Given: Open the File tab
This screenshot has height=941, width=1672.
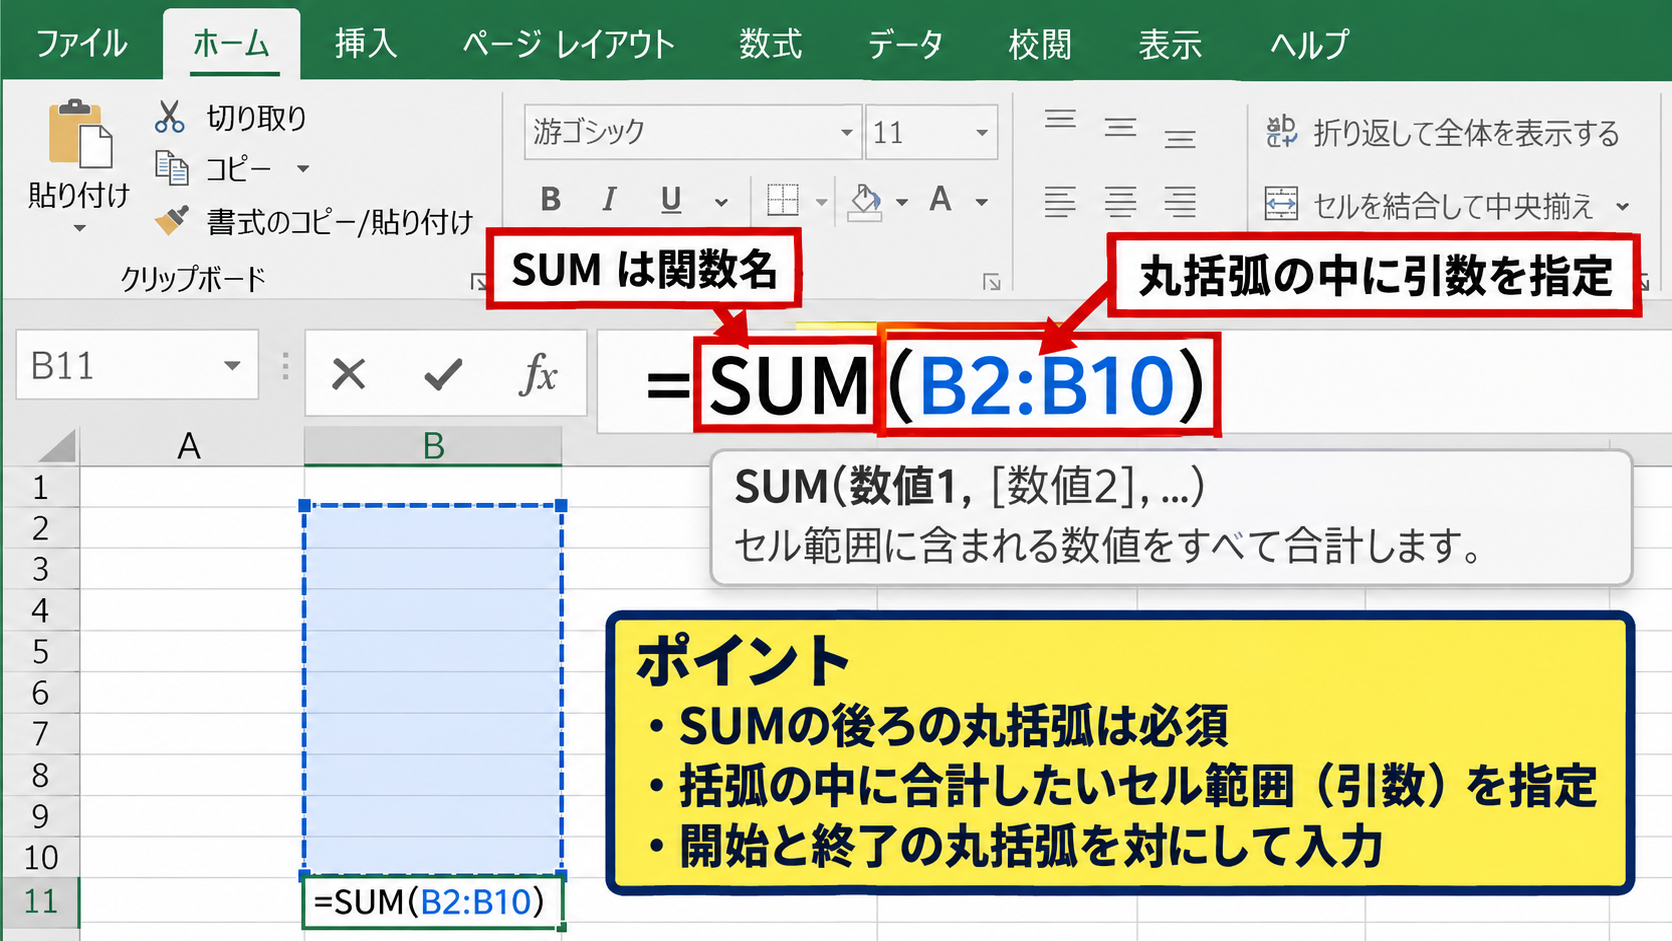Looking at the screenshot, I should [82, 44].
